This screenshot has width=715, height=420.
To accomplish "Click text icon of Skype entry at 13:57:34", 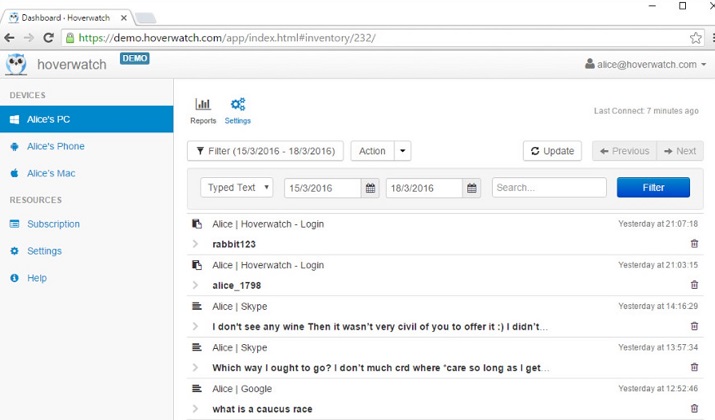I will coord(197,347).
